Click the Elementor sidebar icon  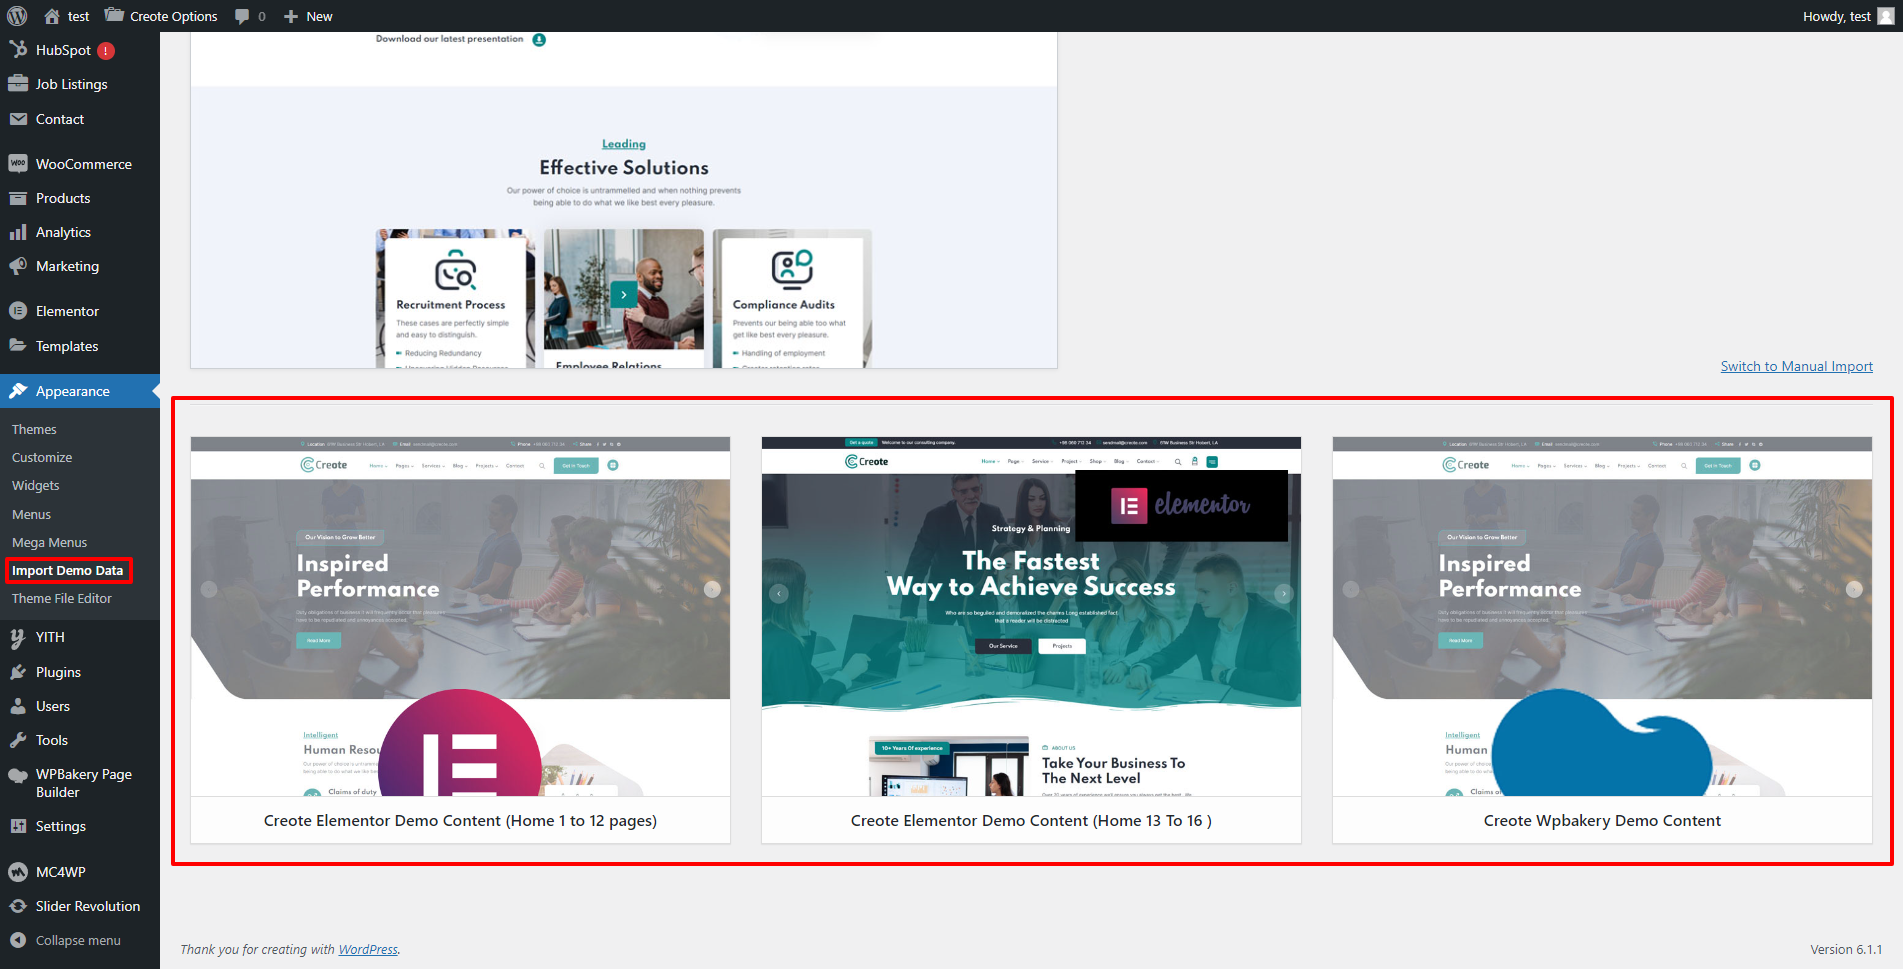(x=18, y=311)
